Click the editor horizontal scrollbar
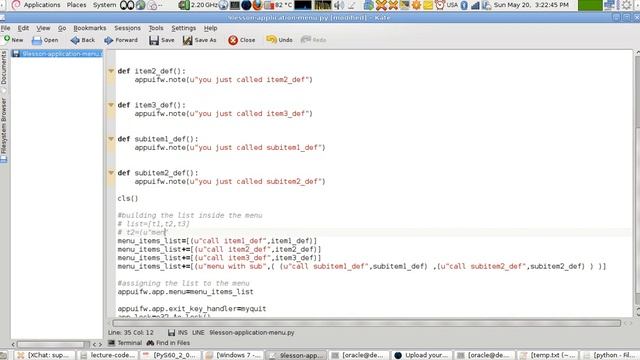This screenshot has height=360, width=640. (367, 323)
